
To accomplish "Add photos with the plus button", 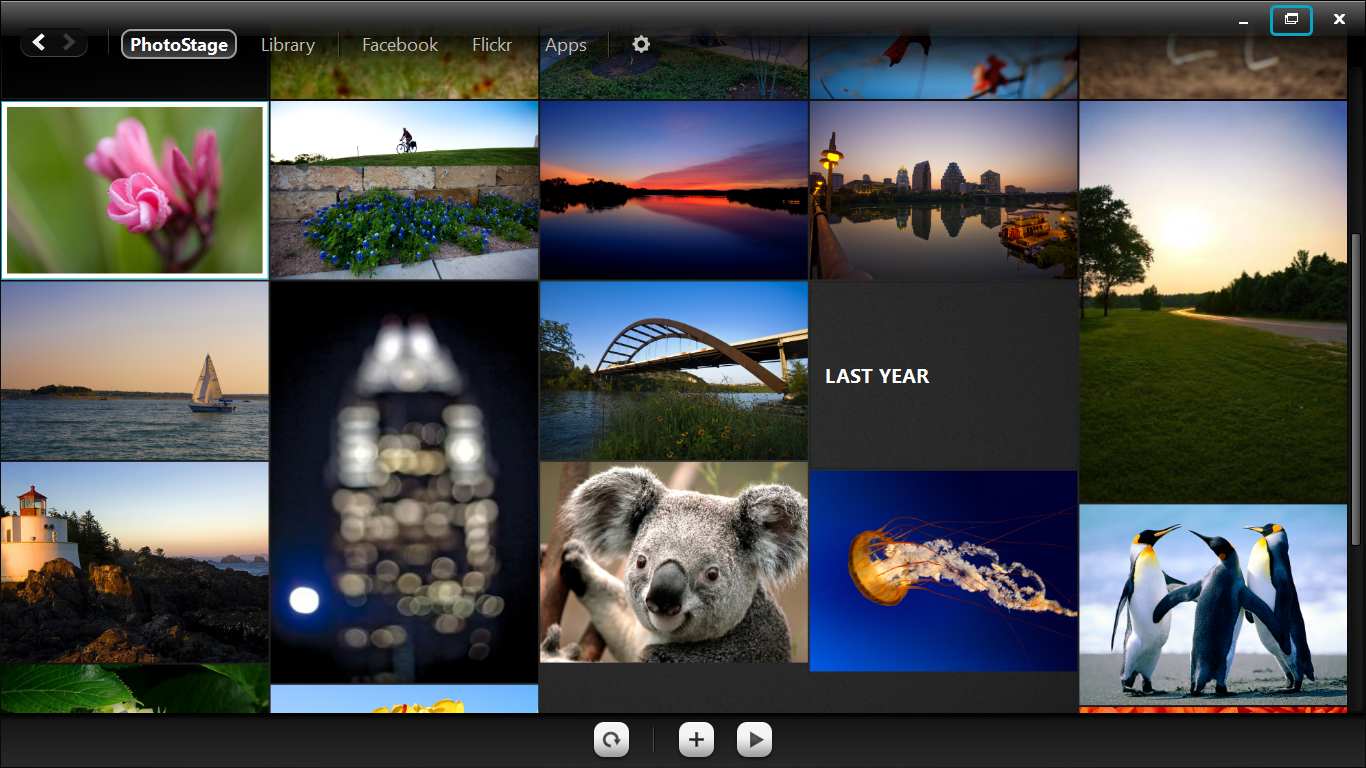I will pyautogui.click(x=696, y=740).
